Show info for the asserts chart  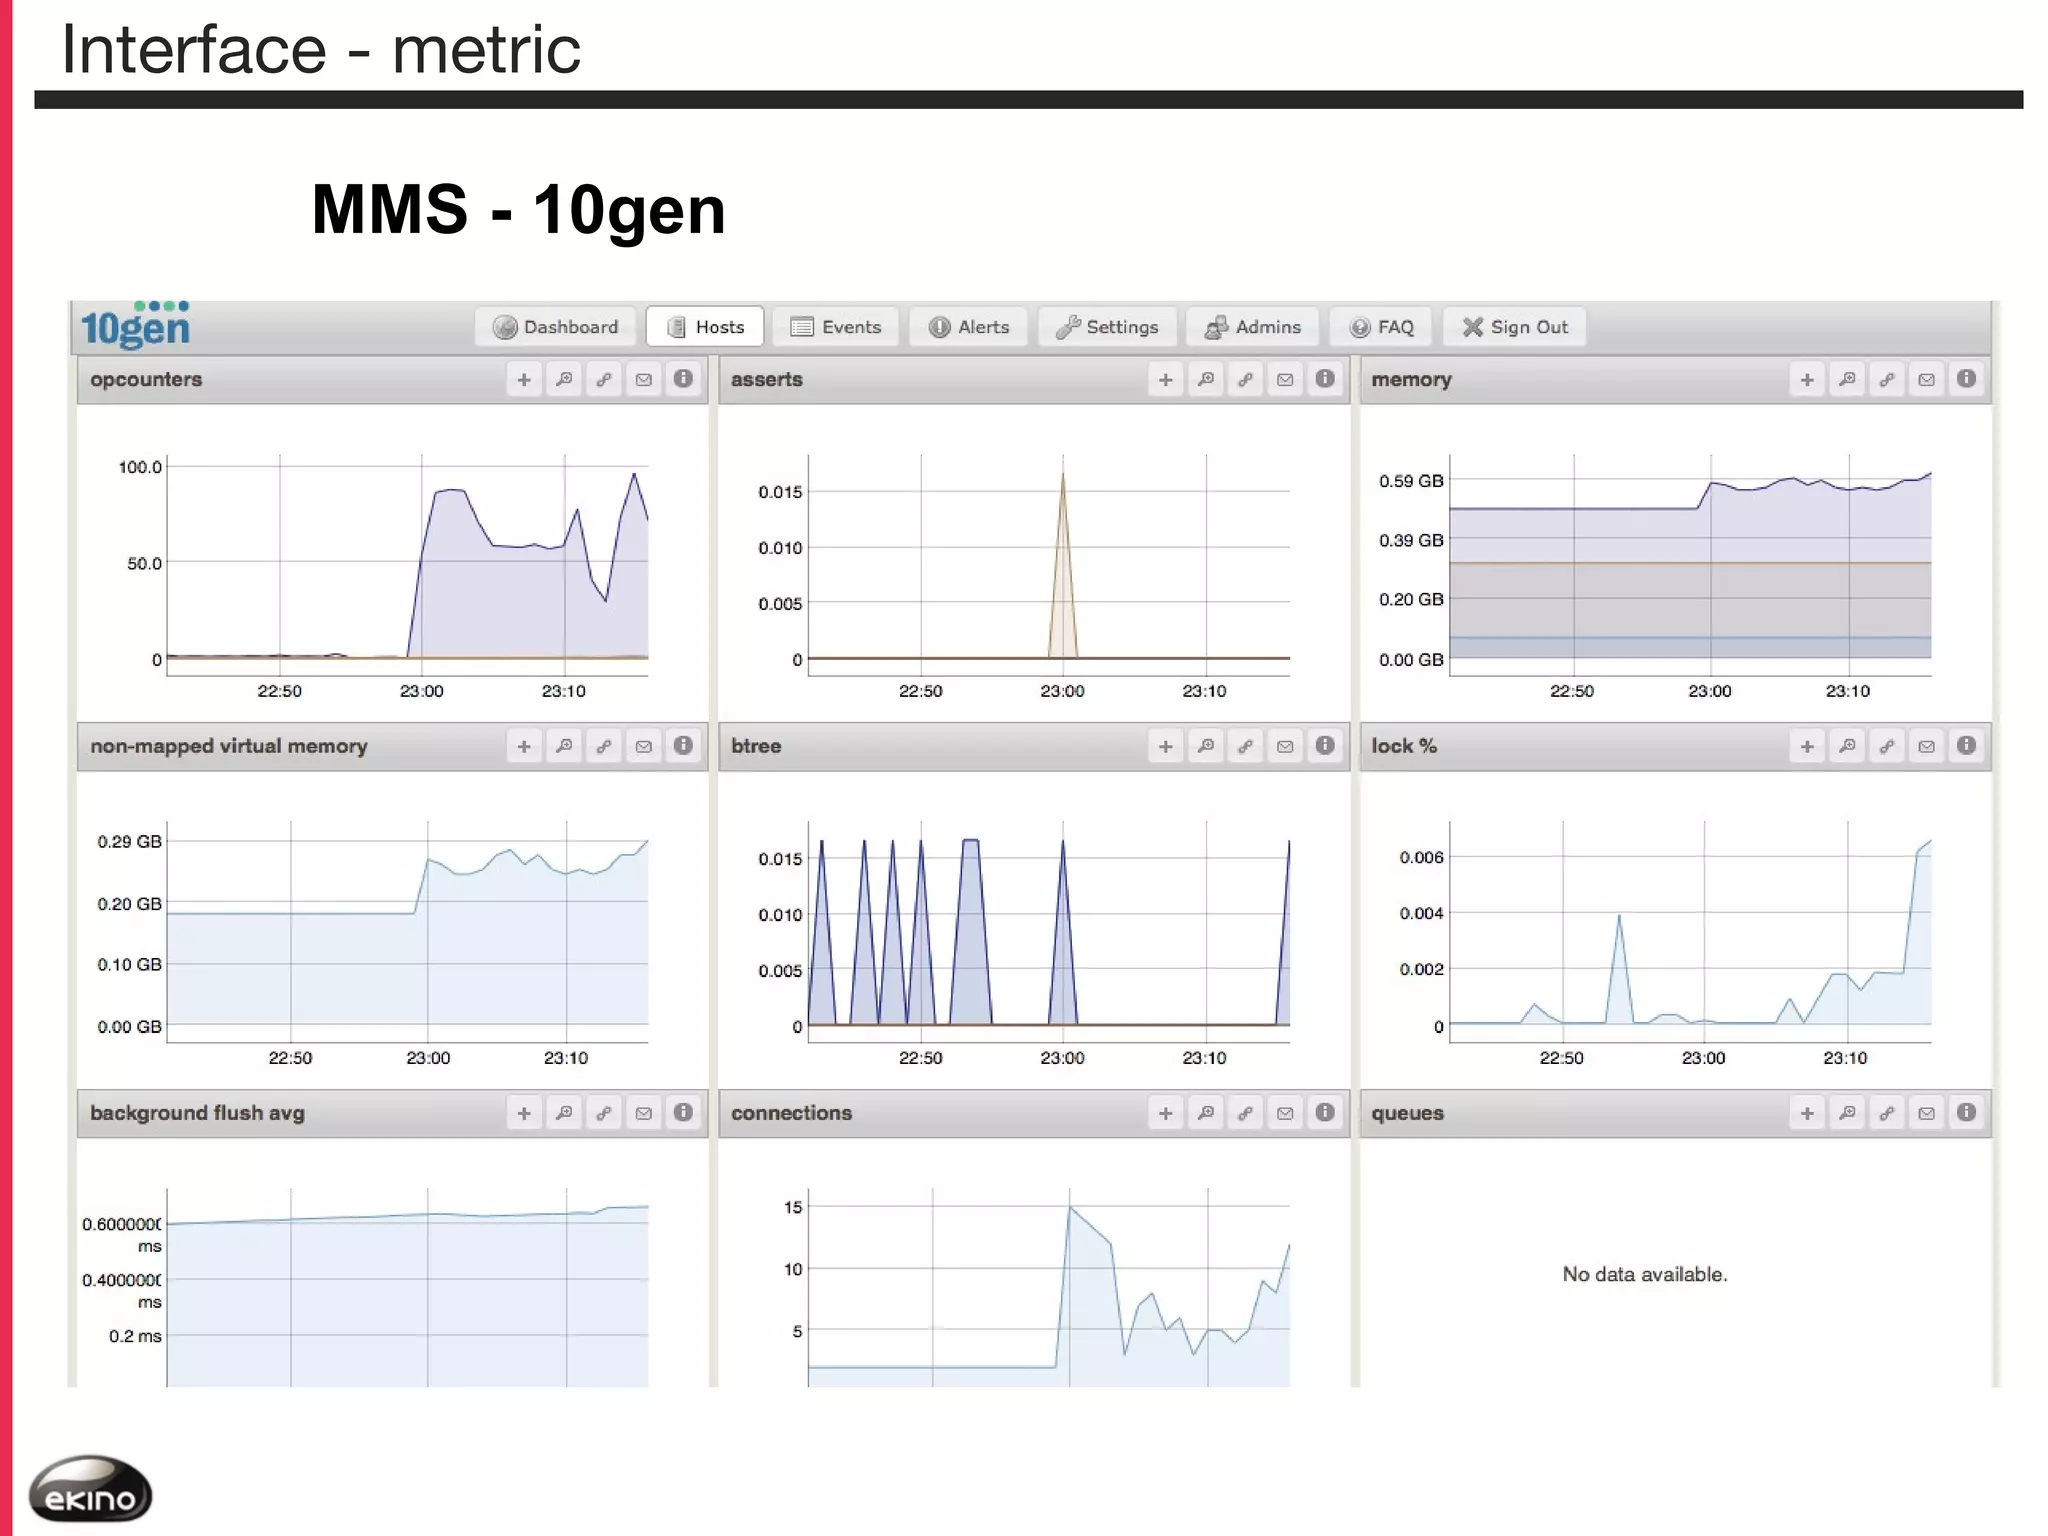click(1325, 379)
